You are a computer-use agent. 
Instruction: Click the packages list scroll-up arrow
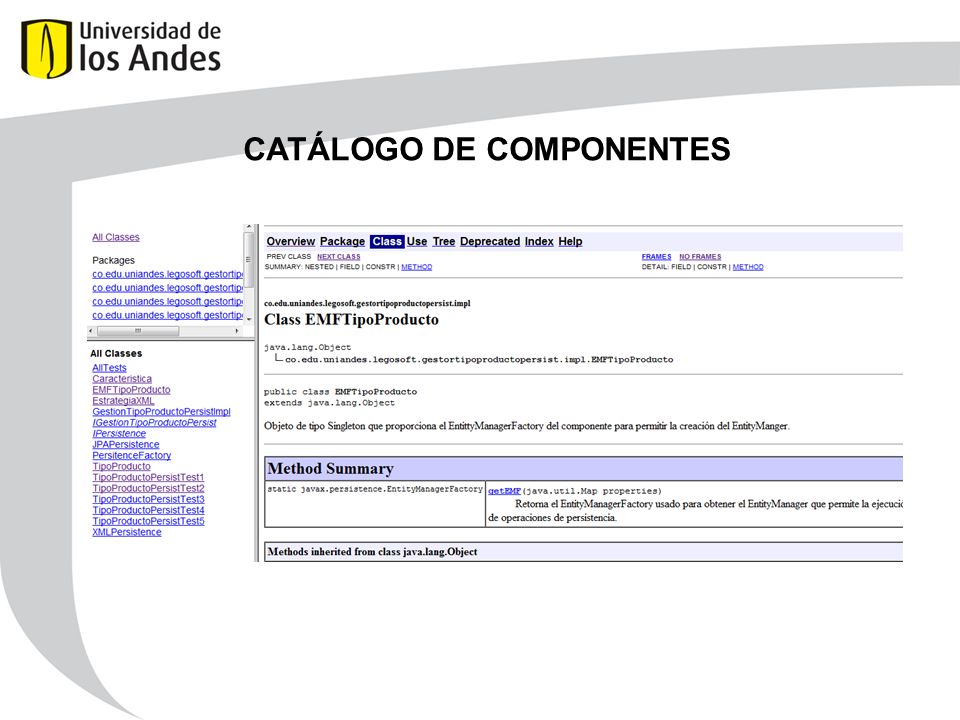[249, 227]
